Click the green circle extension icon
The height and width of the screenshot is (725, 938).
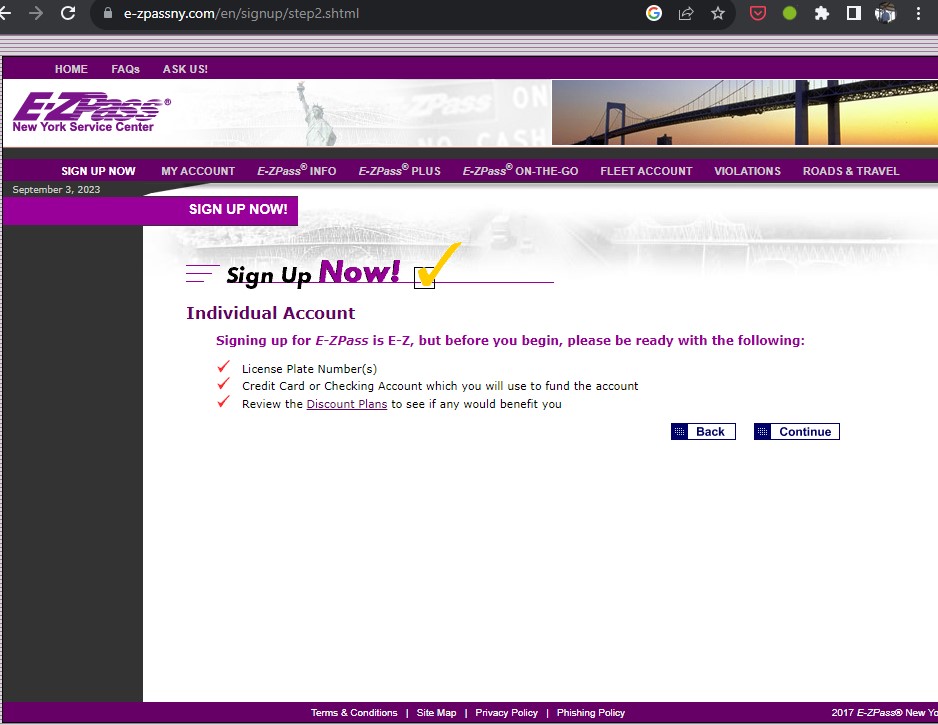[x=790, y=13]
